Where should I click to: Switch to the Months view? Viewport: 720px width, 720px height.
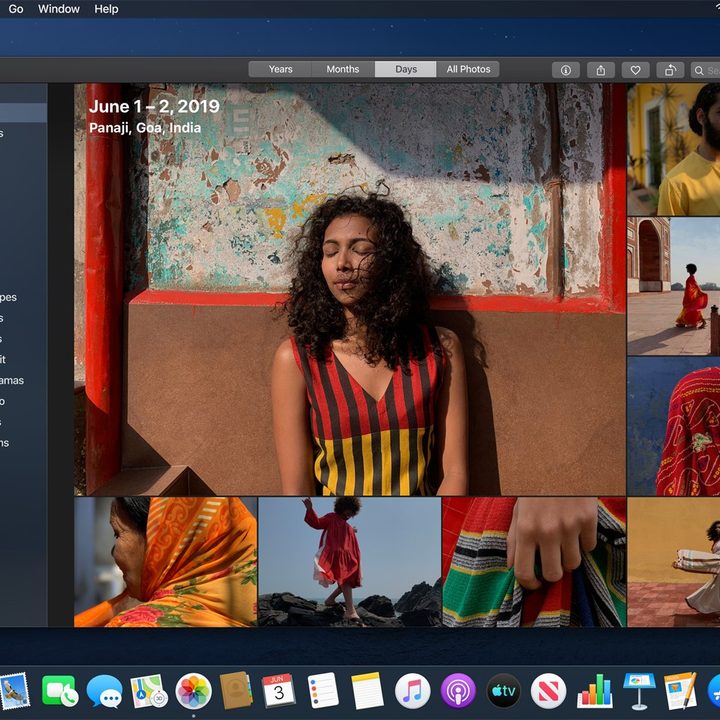[343, 69]
